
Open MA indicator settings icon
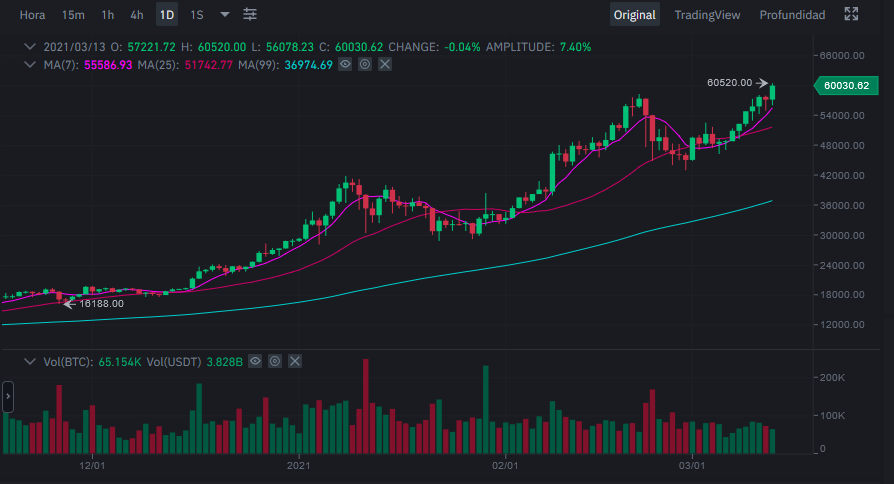tap(365, 64)
